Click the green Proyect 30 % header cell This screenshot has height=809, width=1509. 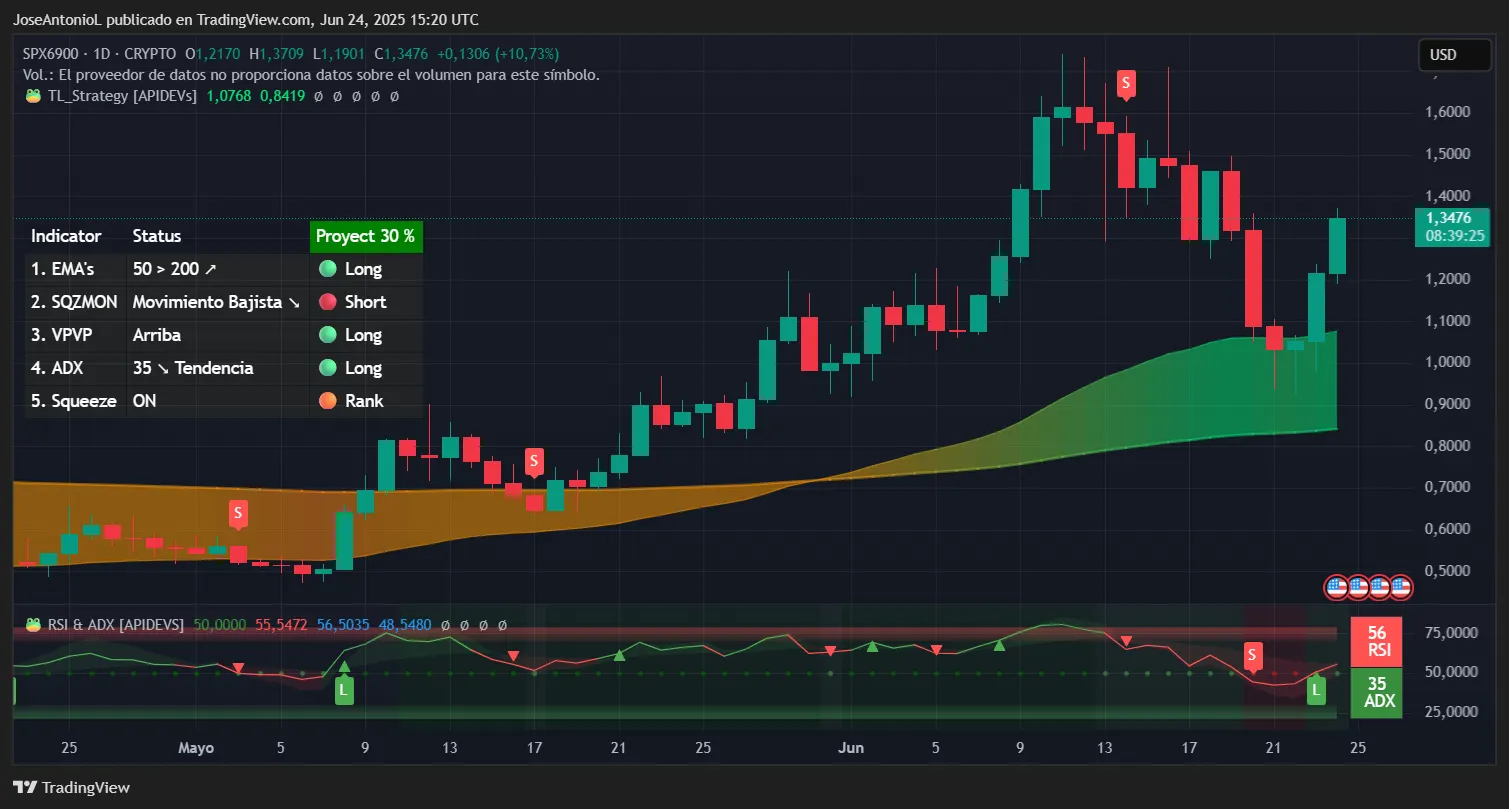[x=365, y=236]
